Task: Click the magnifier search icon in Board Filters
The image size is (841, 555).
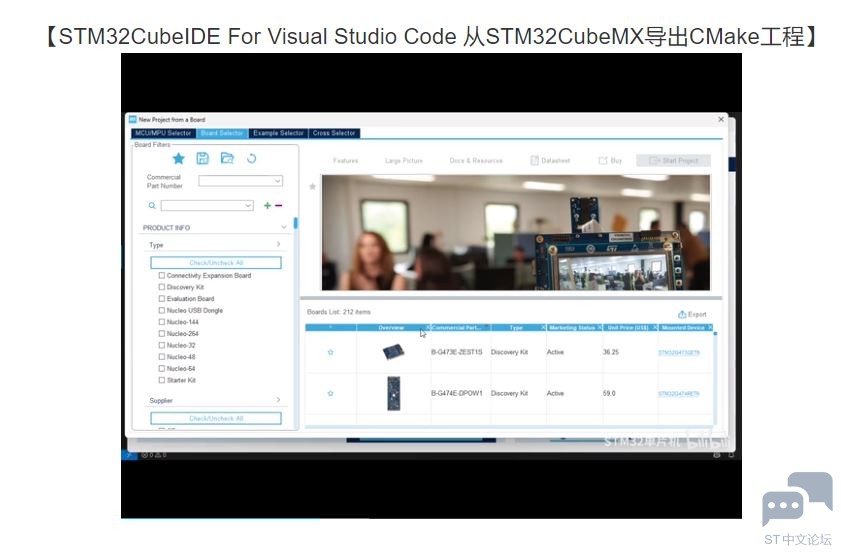Action: pyautogui.click(x=152, y=205)
